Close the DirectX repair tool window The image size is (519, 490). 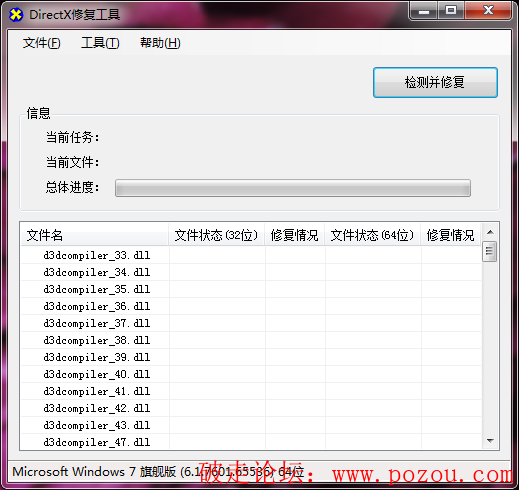(x=488, y=10)
